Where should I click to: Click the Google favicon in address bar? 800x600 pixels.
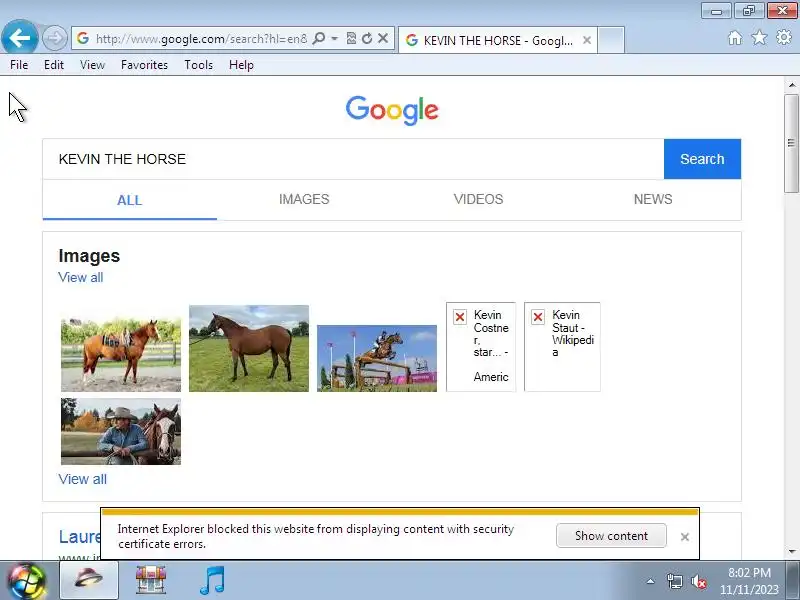pos(83,38)
